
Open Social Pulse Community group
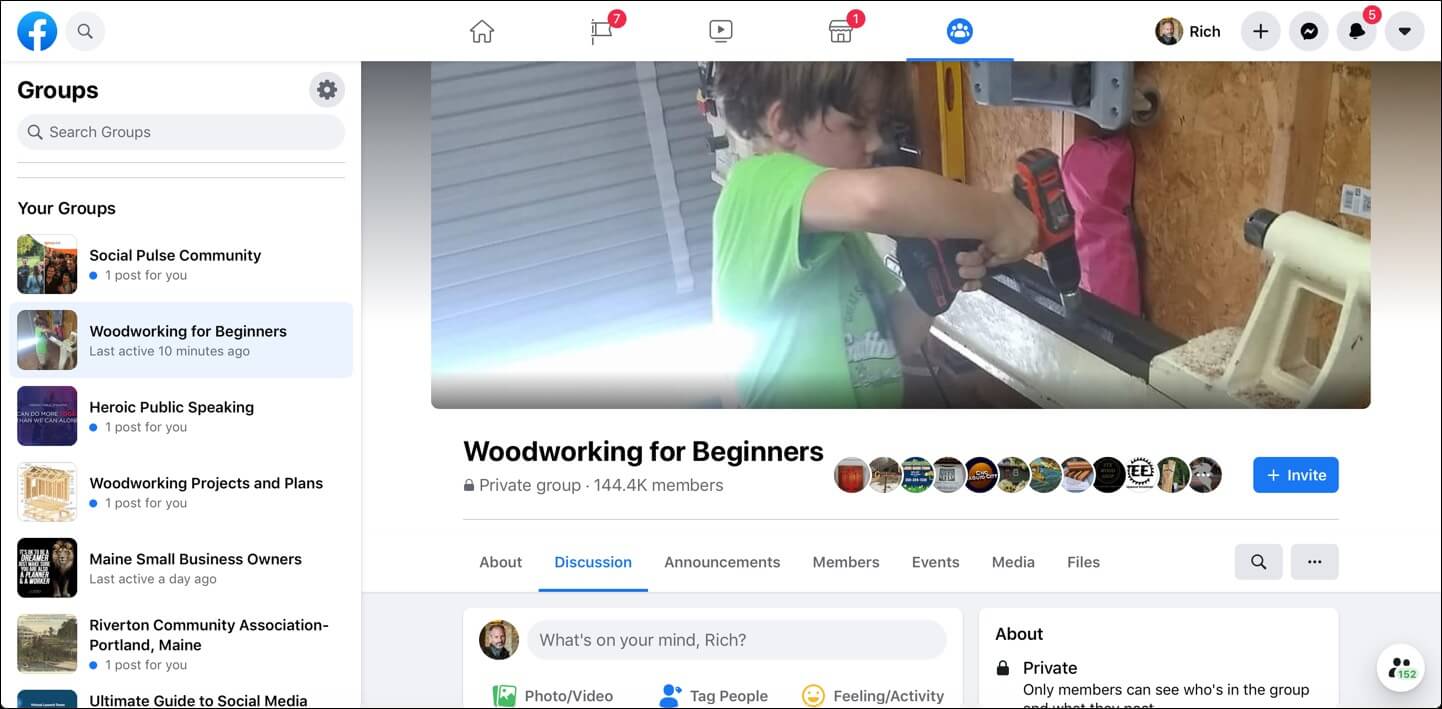pos(181,264)
